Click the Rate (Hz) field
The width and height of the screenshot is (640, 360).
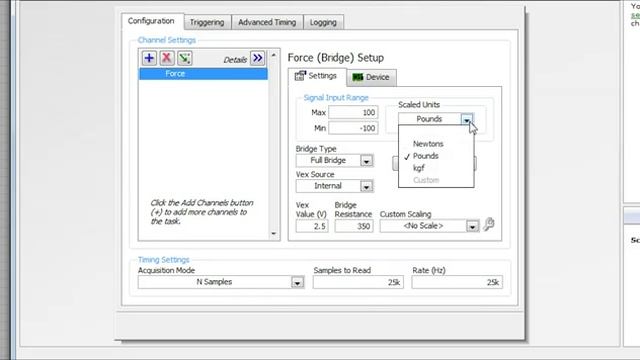click(x=457, y=282)
